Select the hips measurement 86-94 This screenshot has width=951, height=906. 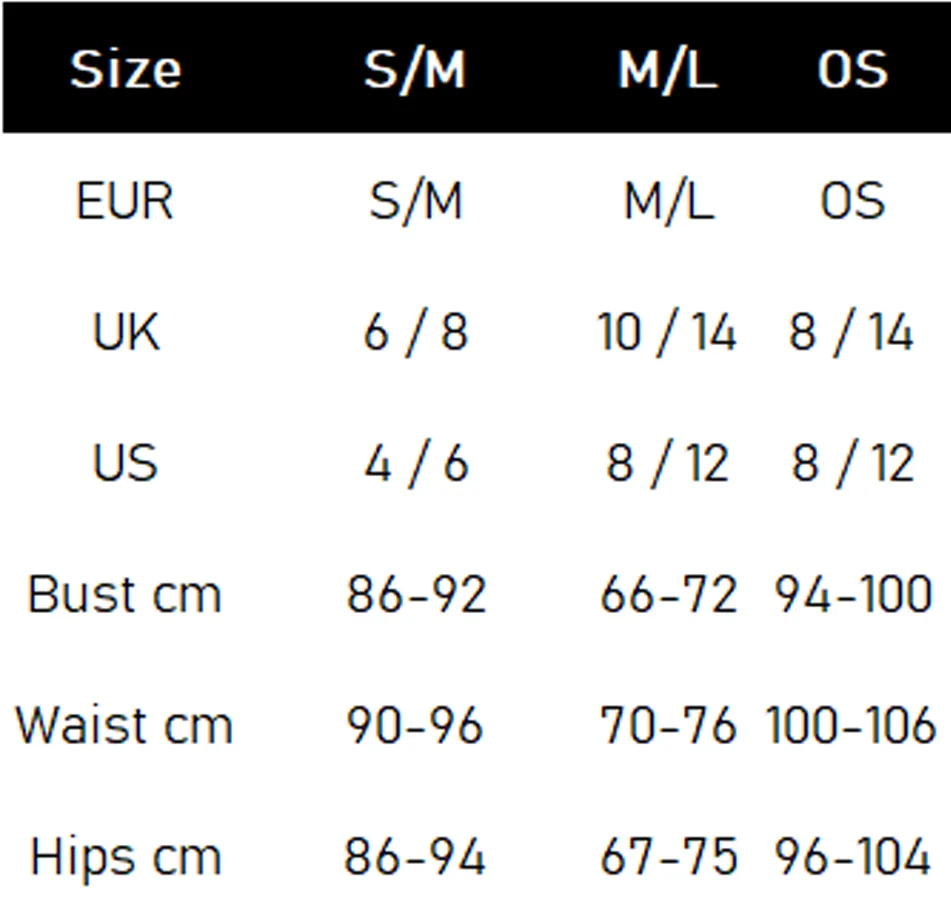415,857
